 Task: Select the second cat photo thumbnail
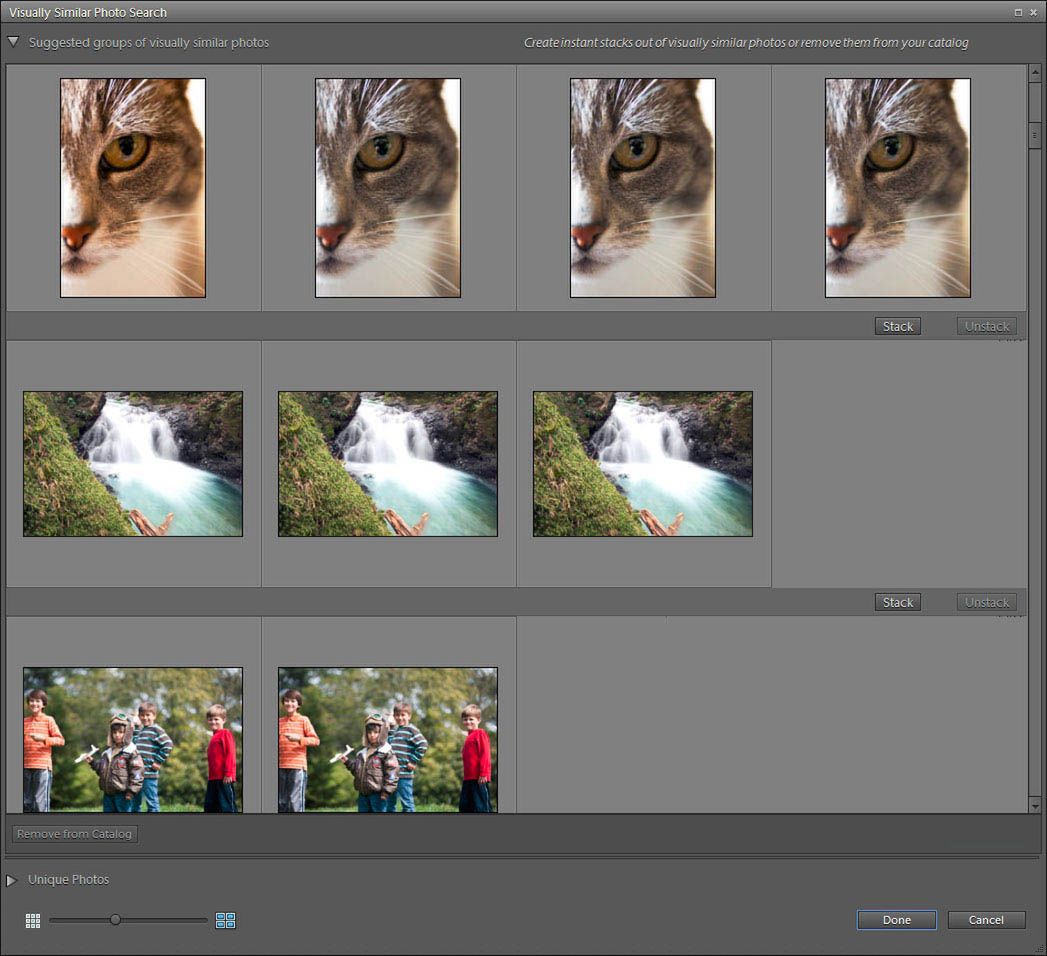pyautogui.click(x=388, y=188)
